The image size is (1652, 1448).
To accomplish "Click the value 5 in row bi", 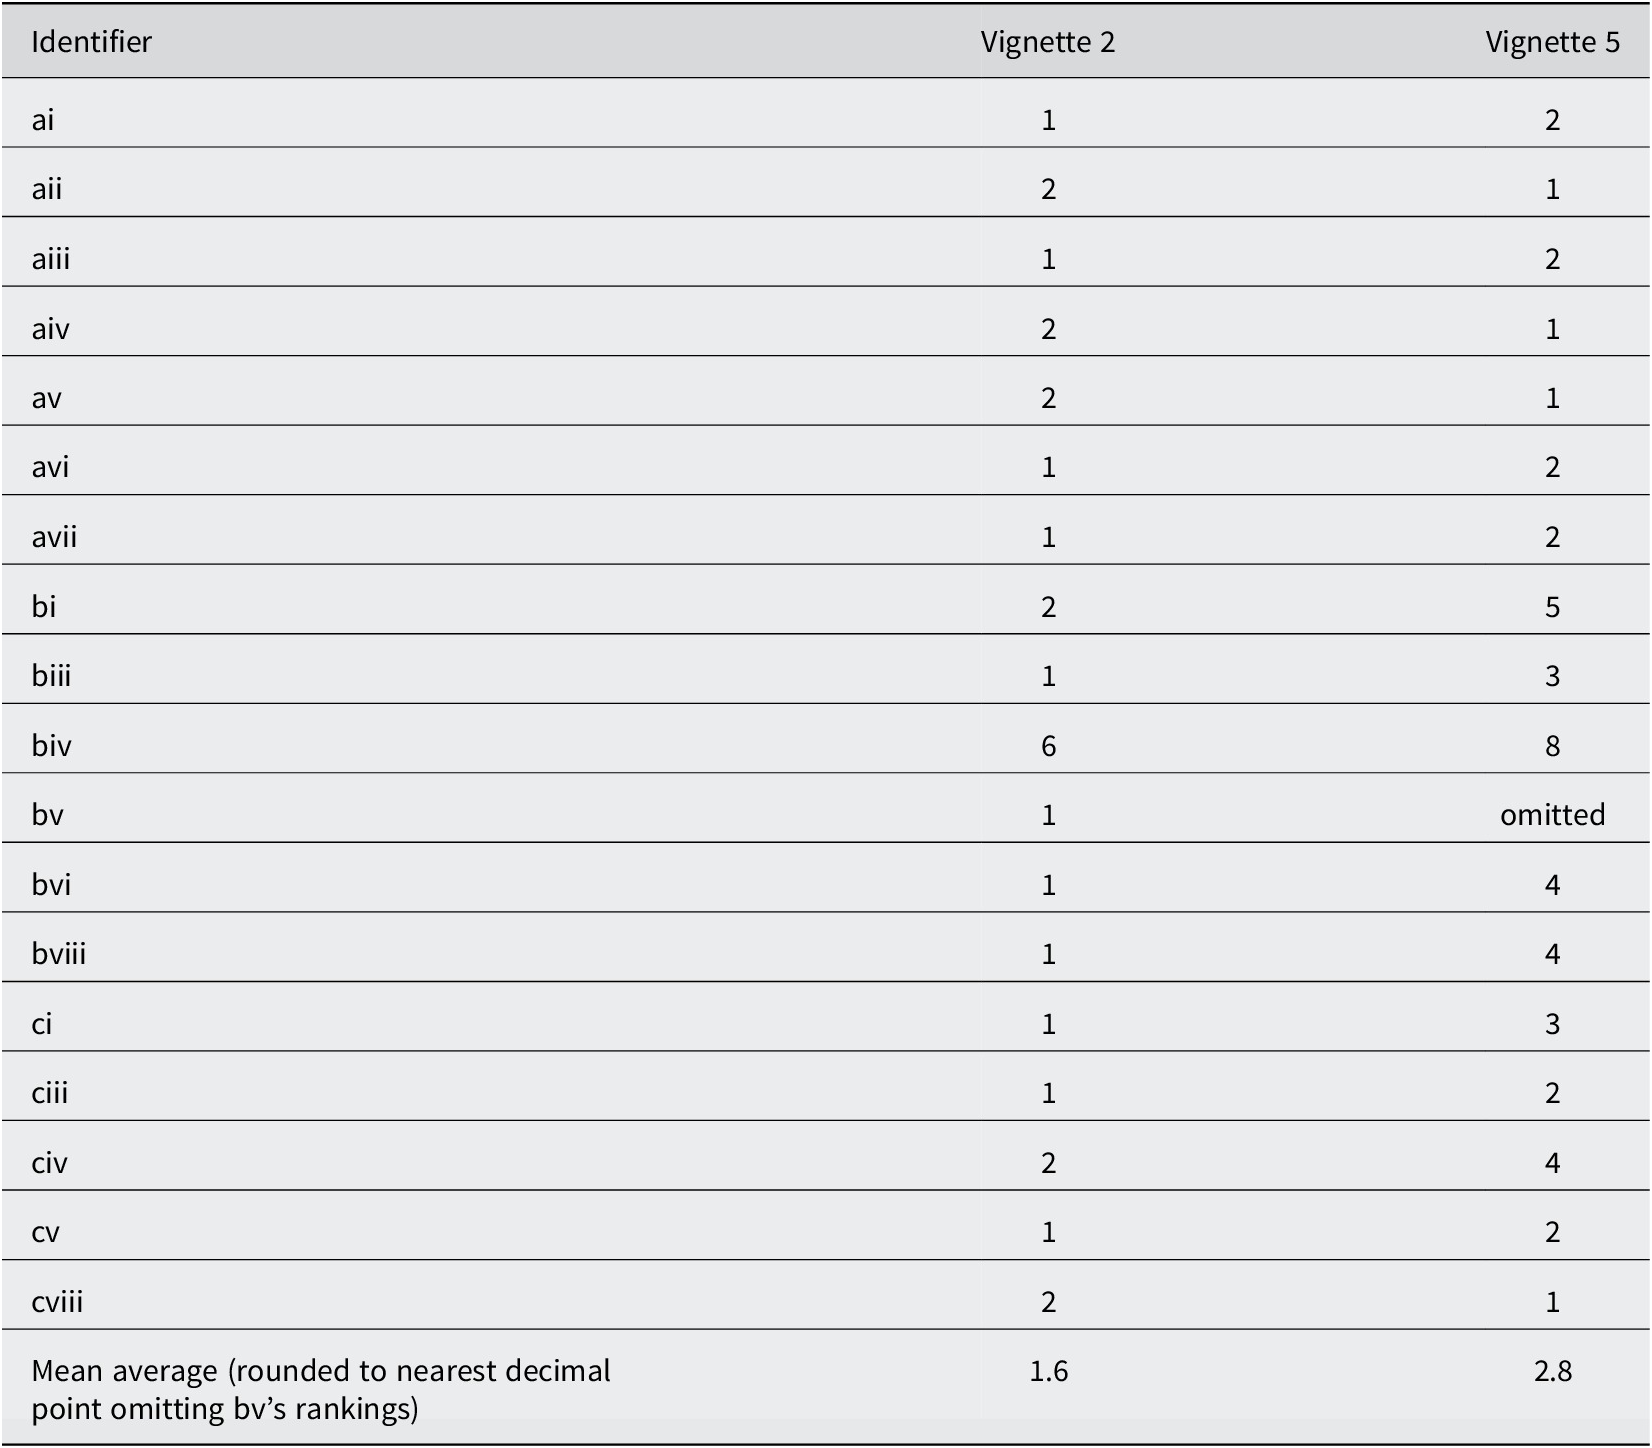I will pyautogui.click(x=1552, y=607).
